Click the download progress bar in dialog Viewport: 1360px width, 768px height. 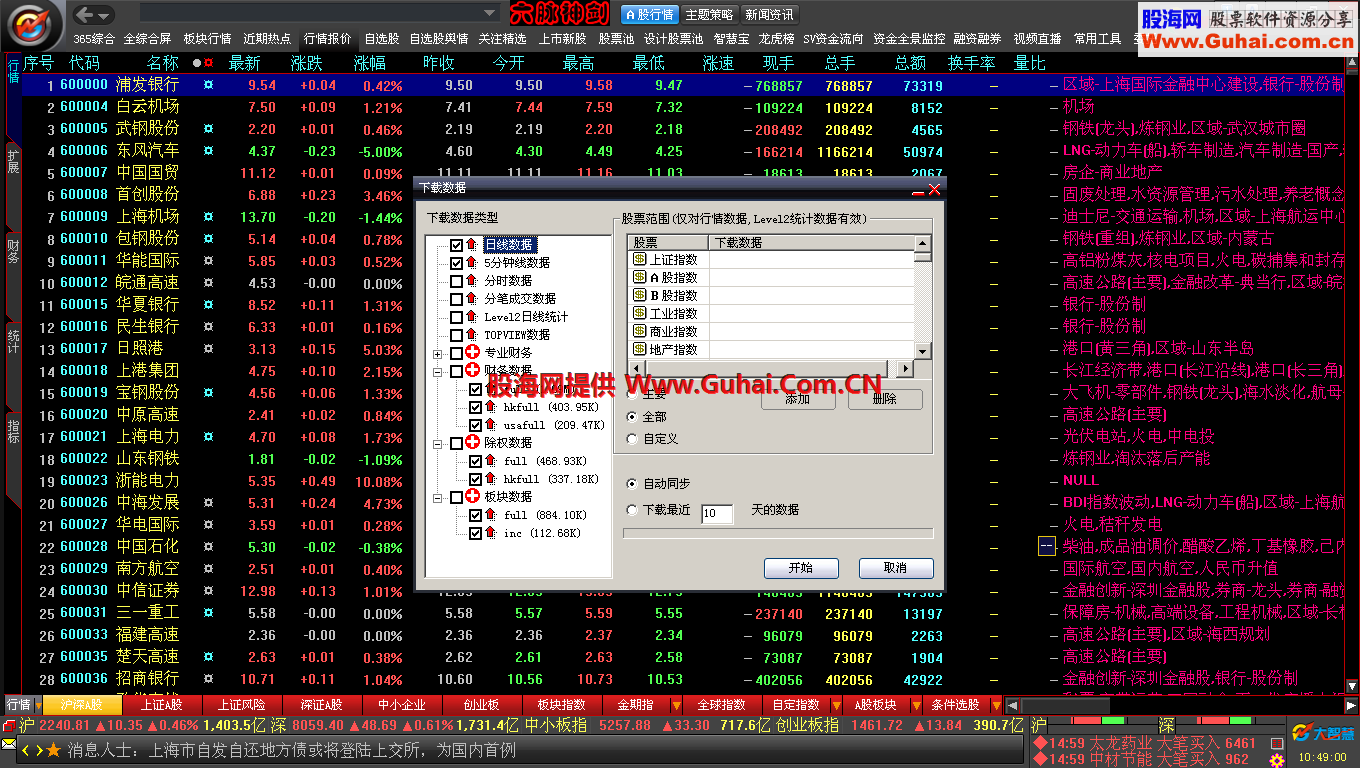click(x=778, y=534)
